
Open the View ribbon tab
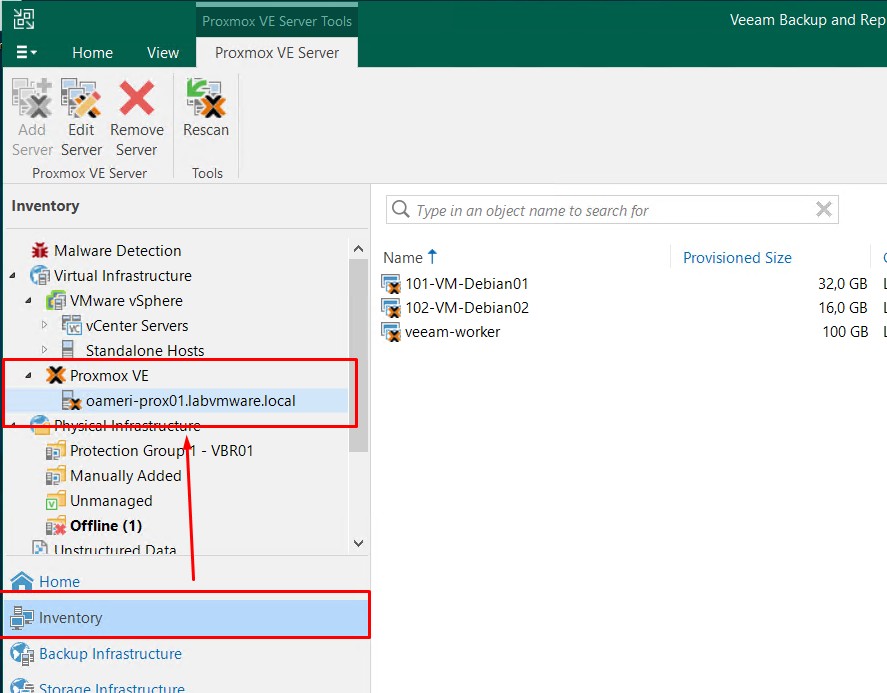tap(163, 53)
